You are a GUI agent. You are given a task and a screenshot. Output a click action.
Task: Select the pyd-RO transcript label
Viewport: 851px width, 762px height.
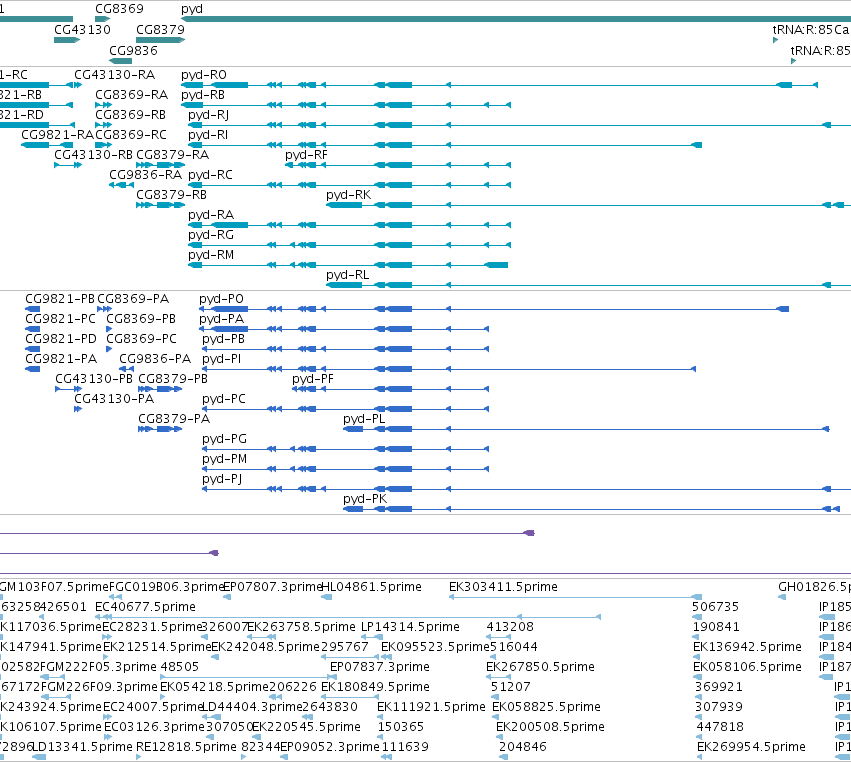tap(204, 75)
